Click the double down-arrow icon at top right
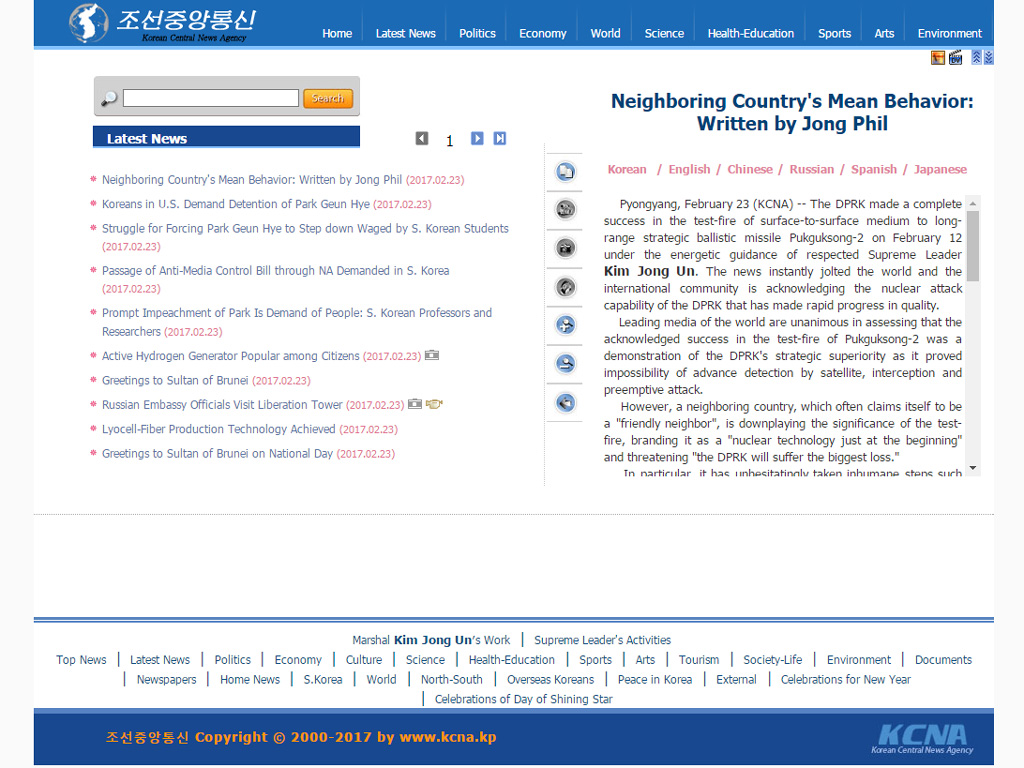 pos(989,57)
